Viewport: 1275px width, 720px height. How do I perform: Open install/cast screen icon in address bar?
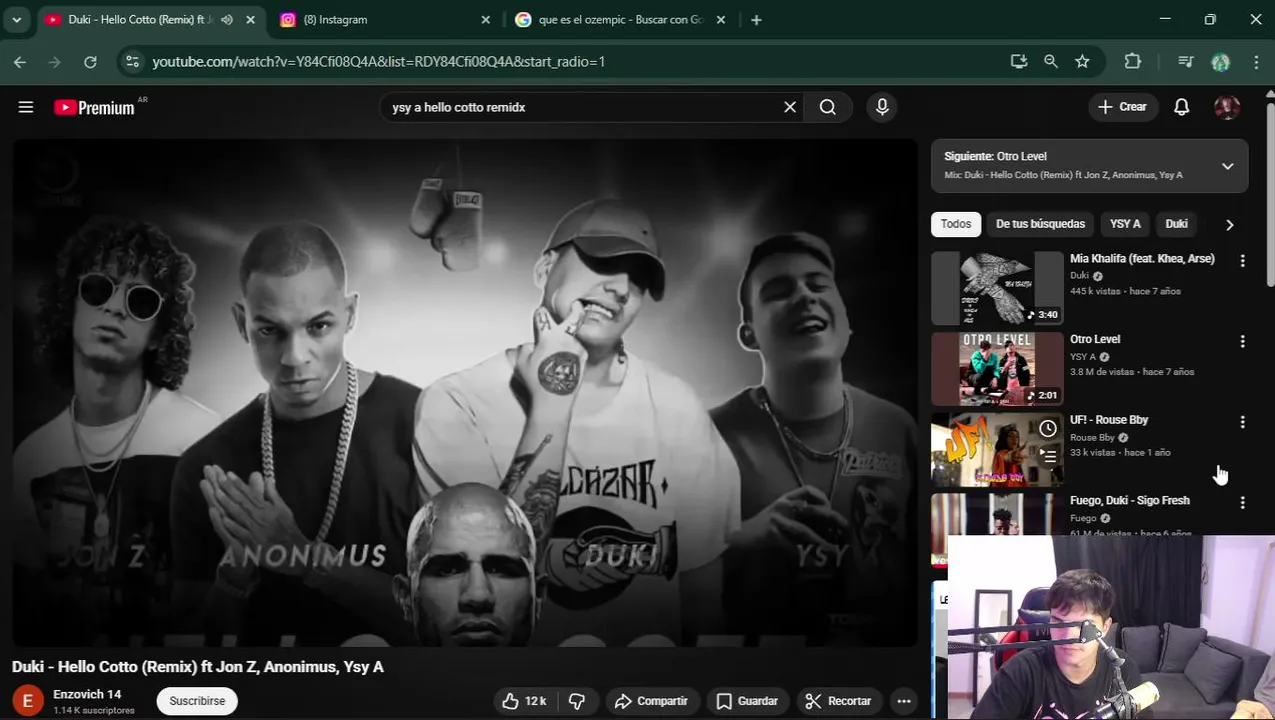tap(1018, 62)
